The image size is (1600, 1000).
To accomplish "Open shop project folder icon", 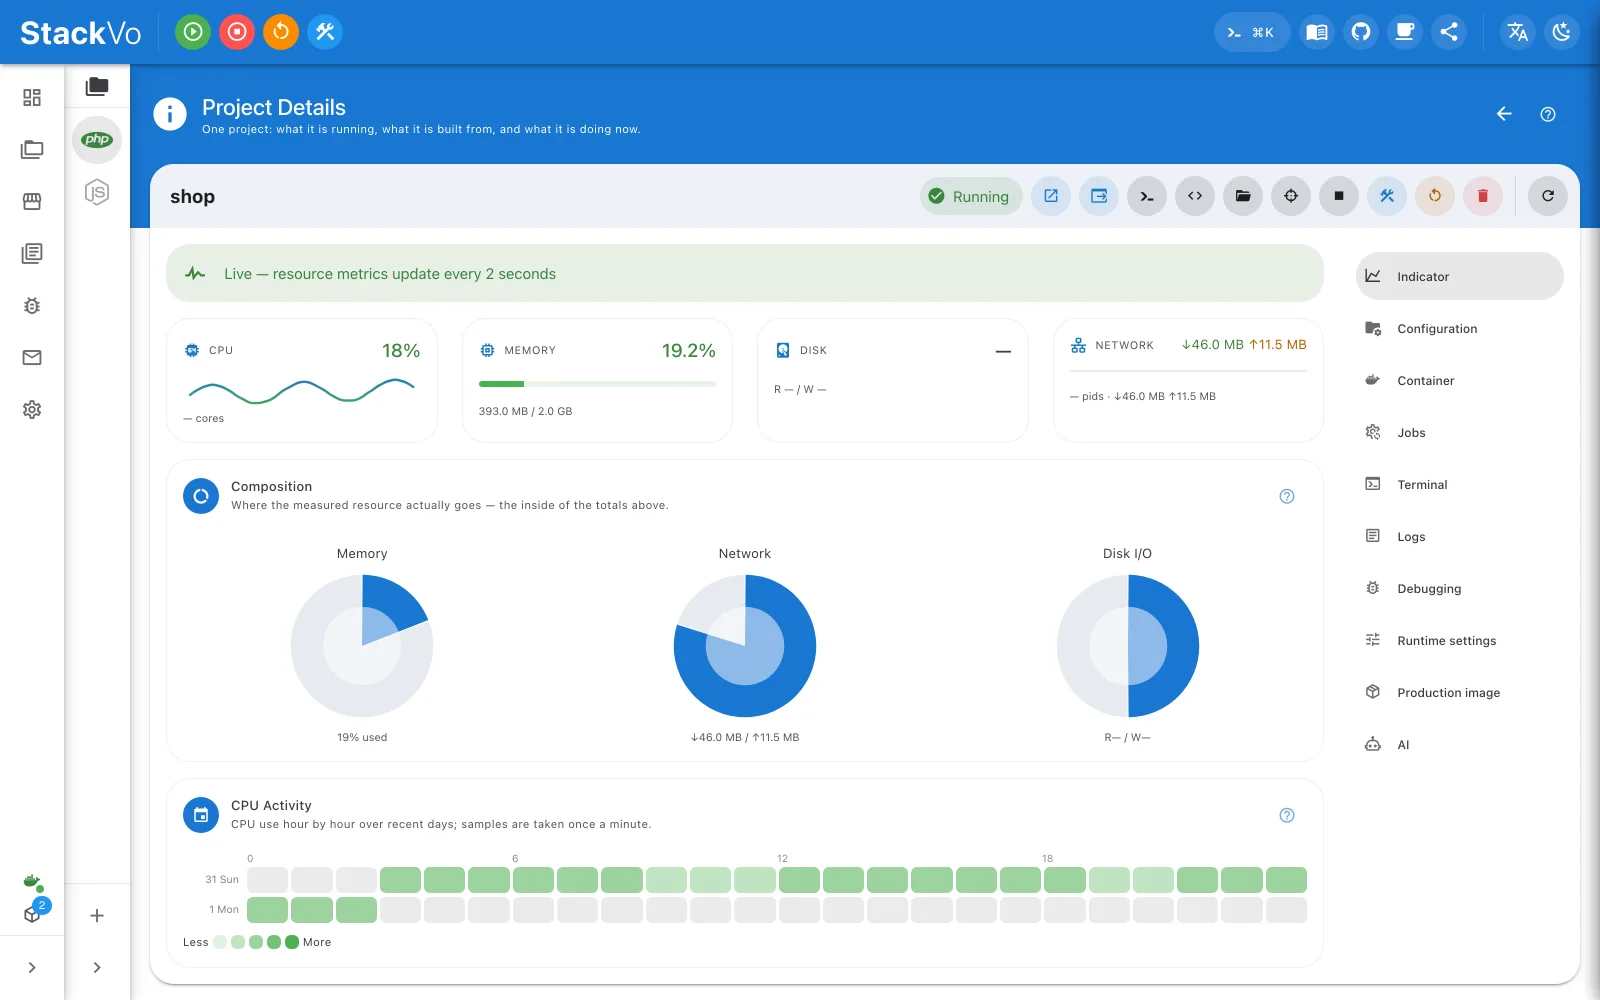I will tap(1243, 196).
